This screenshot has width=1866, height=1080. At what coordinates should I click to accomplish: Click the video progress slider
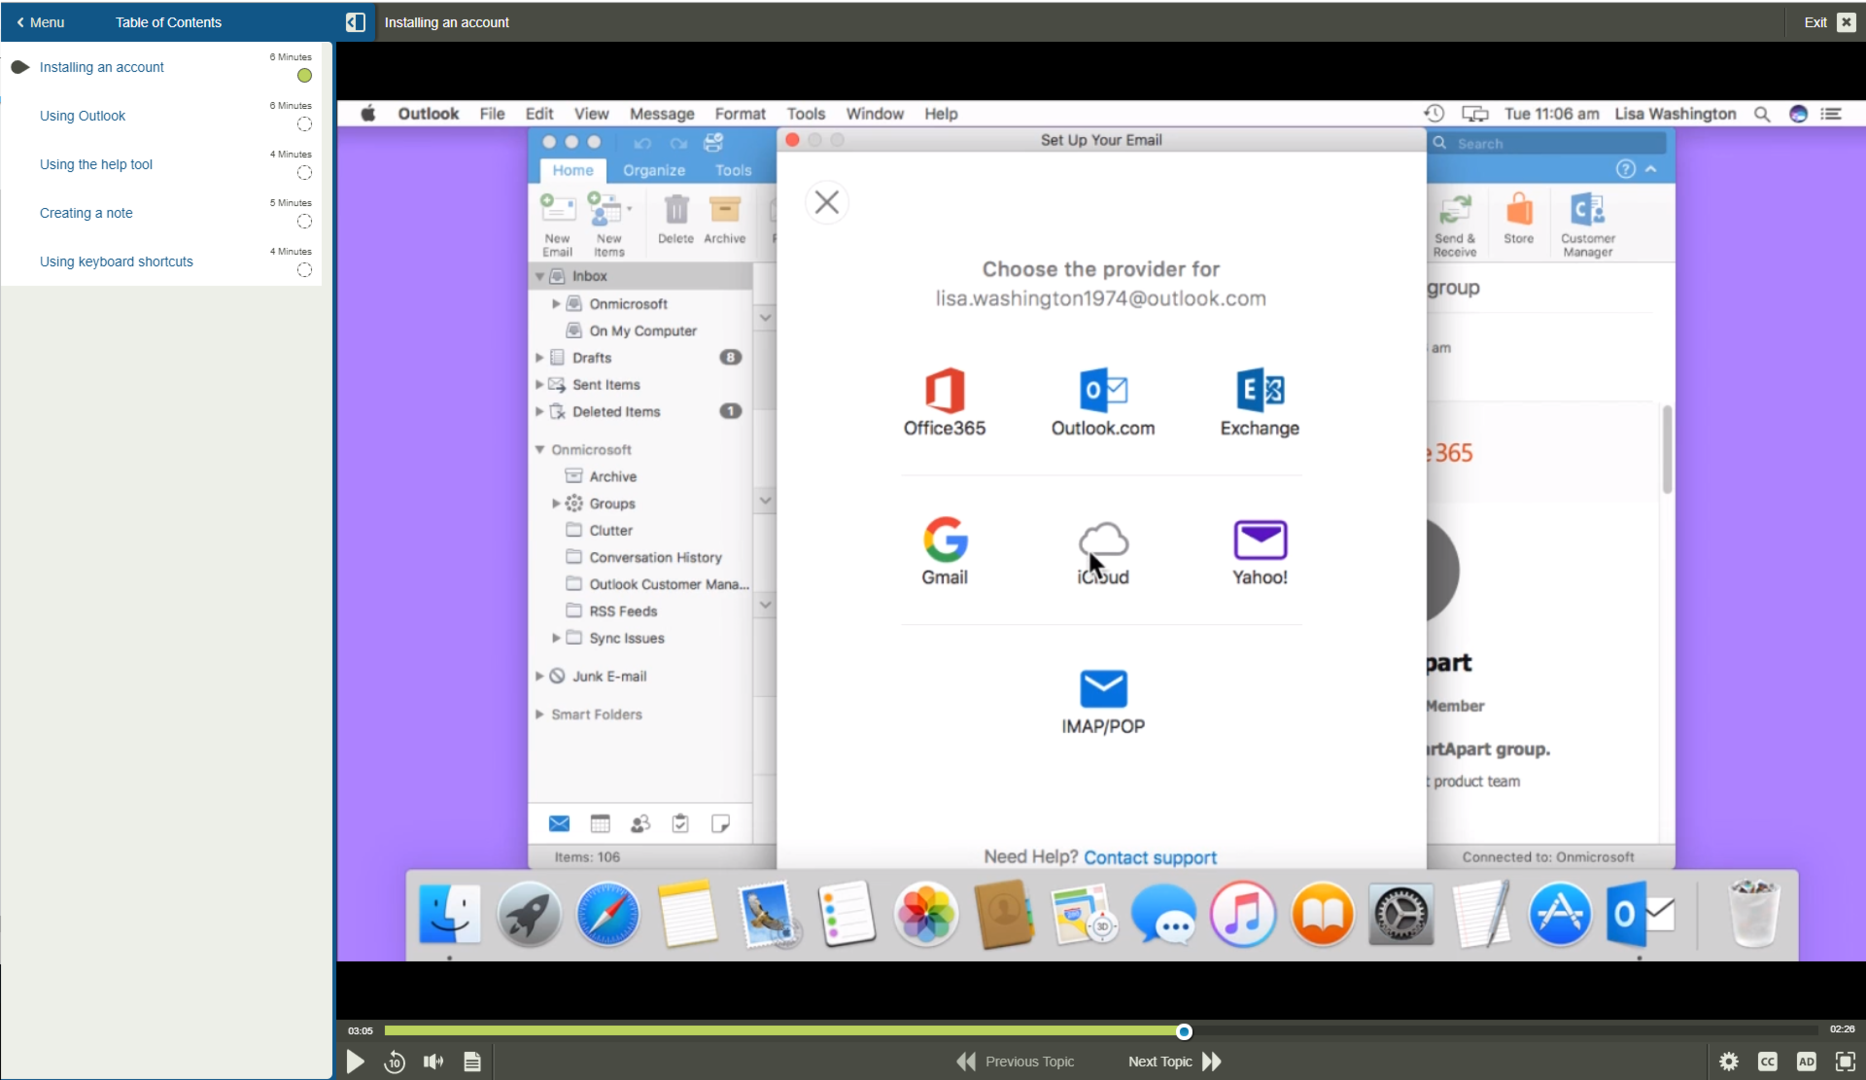click(x=1185, y=1031)
